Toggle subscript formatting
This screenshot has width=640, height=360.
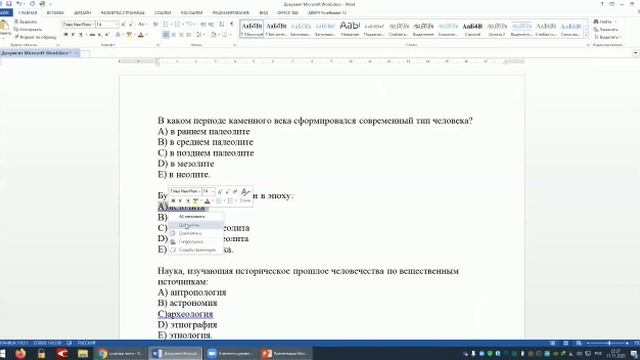coord(100,35)
